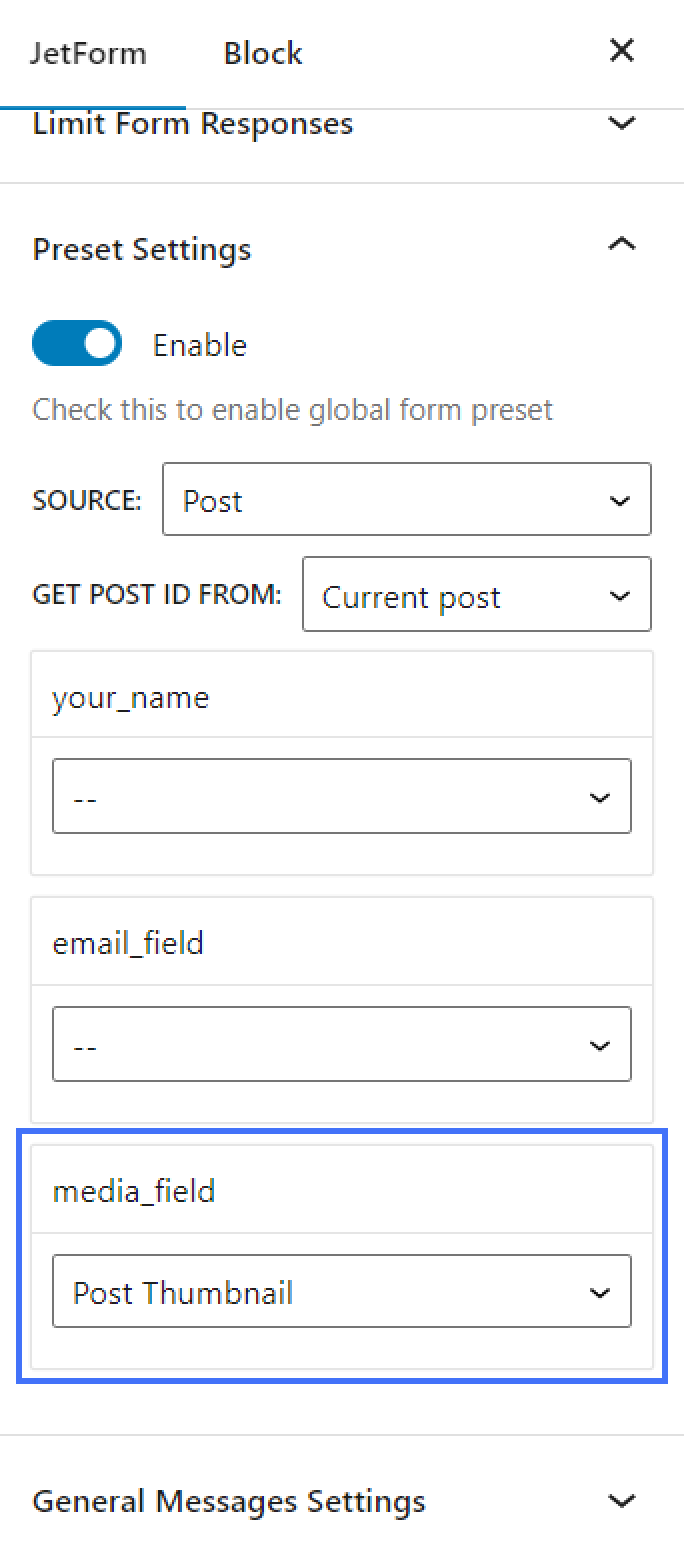Open the your_name preset dropdown

342,796
